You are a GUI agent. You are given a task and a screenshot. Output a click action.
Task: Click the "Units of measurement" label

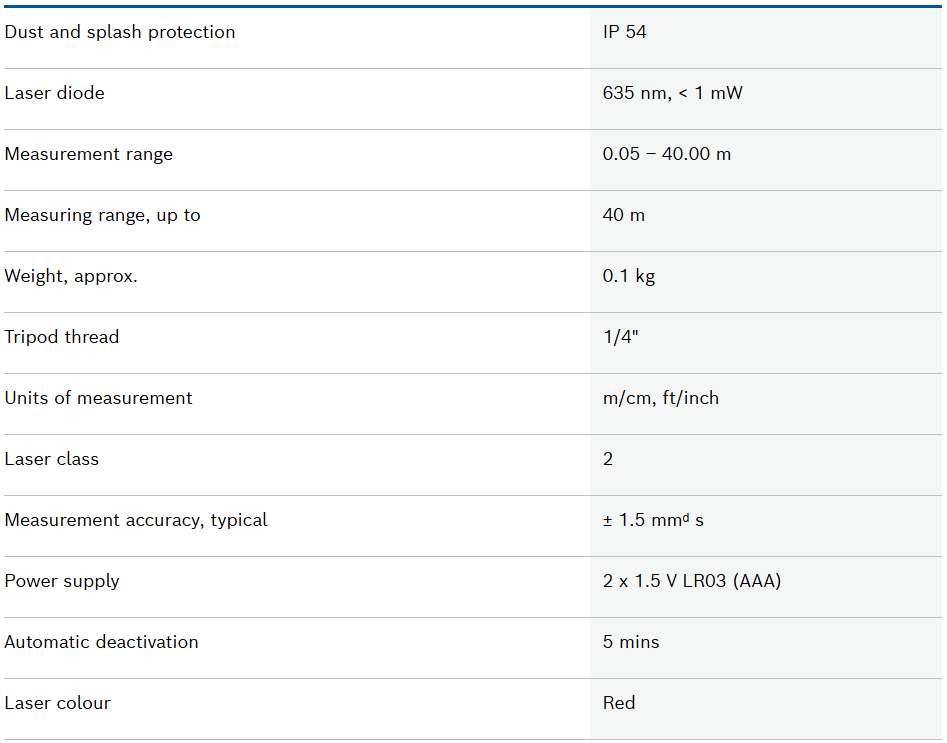click(99, 398)
